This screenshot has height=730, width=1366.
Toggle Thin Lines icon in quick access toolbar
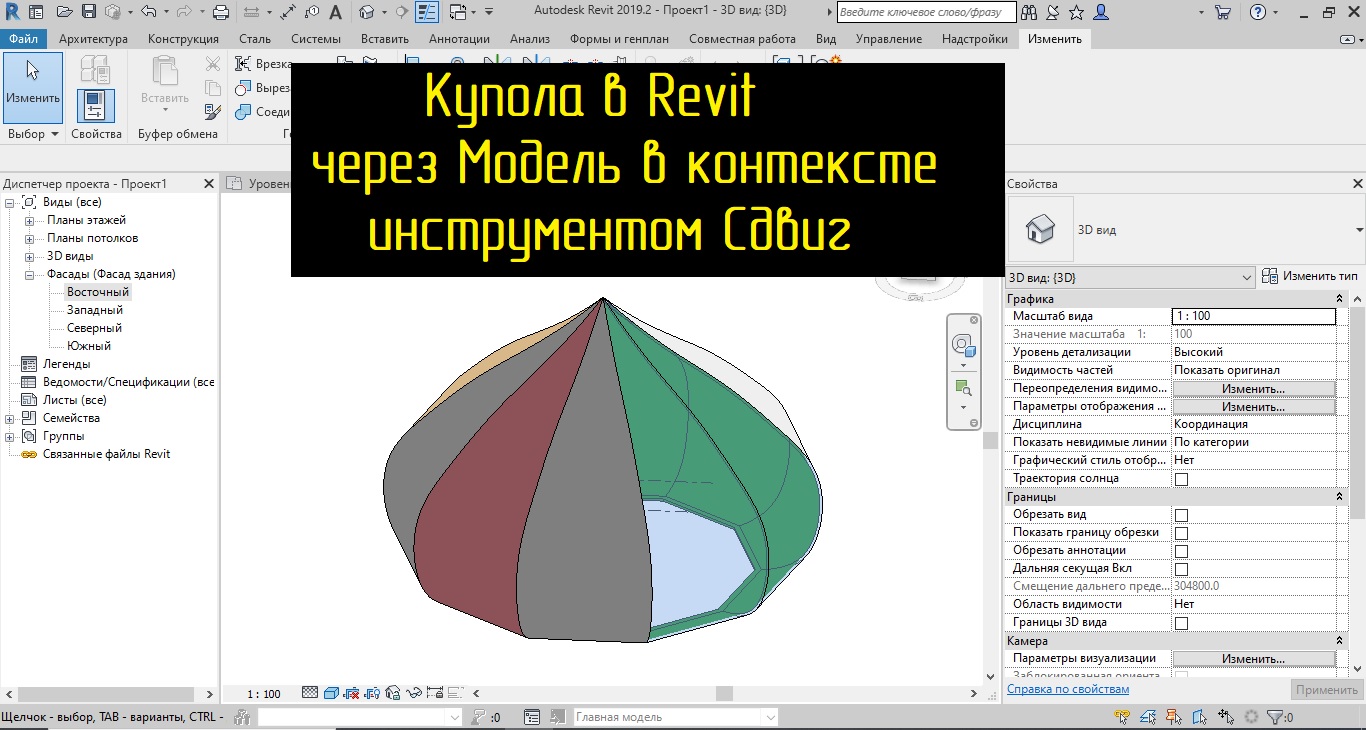tap(427, 13)
